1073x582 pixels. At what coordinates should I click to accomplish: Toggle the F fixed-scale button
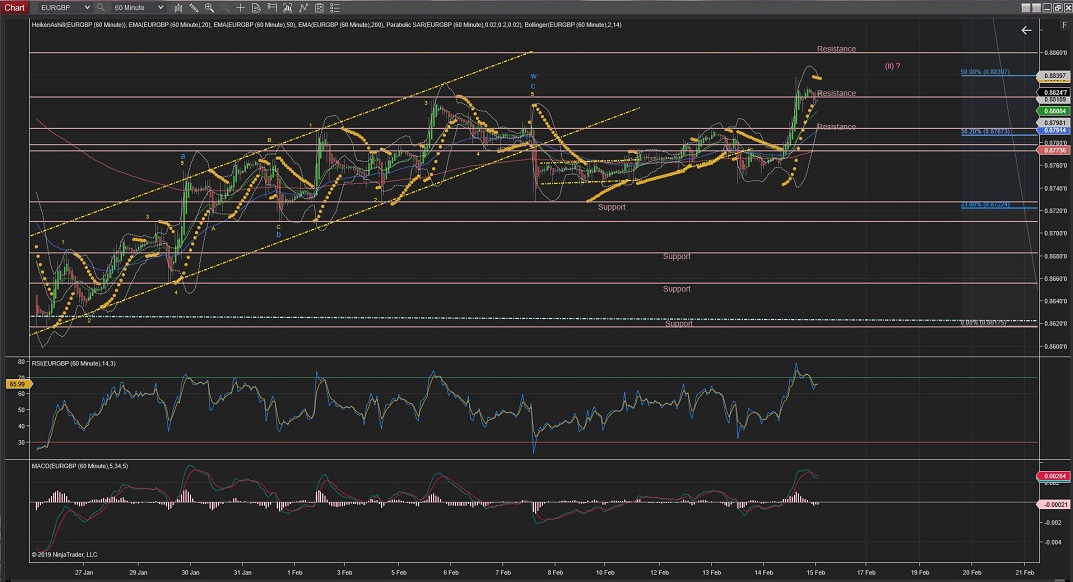[x=1064, y=25]
